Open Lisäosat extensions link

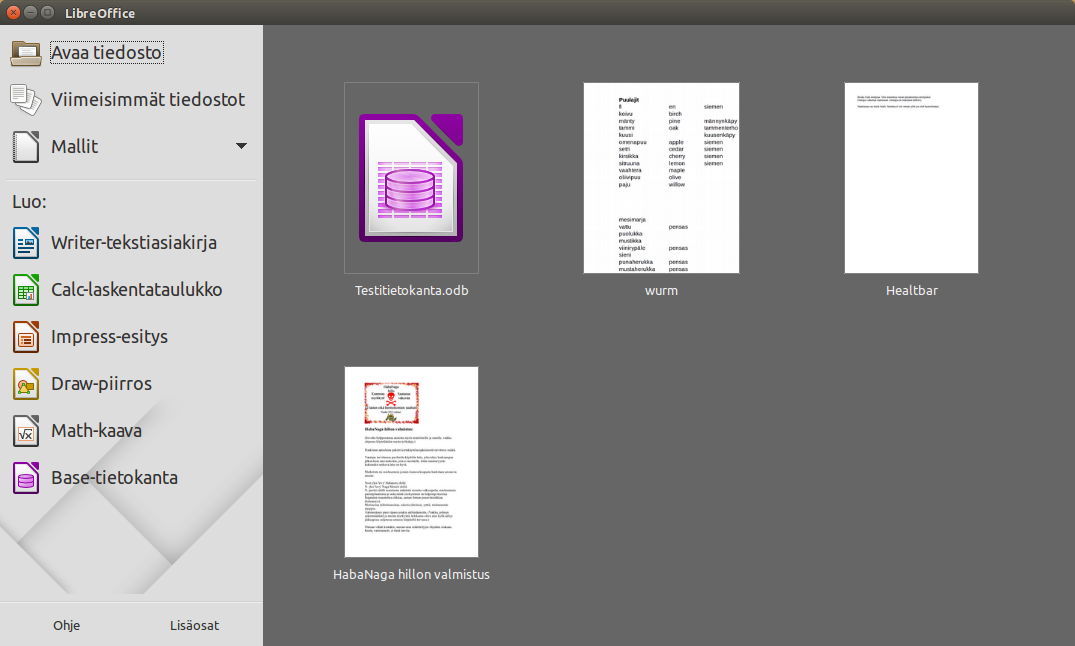pyautogui.click(x=195, y=626)
